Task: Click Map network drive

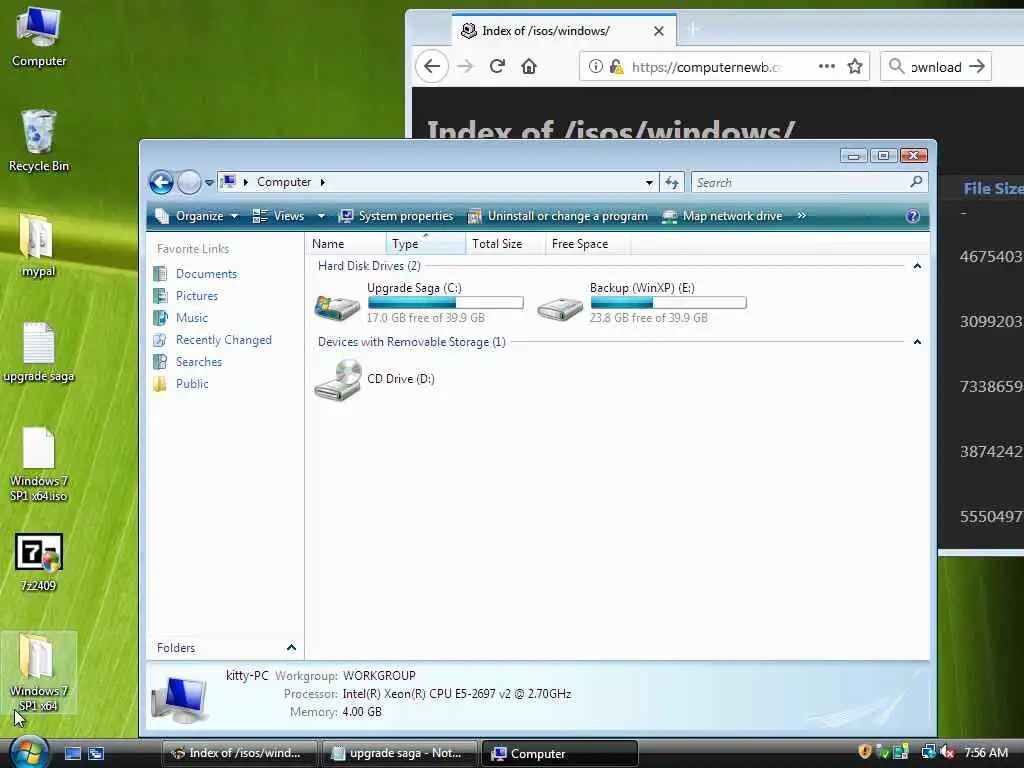Action: click(722, 216)
